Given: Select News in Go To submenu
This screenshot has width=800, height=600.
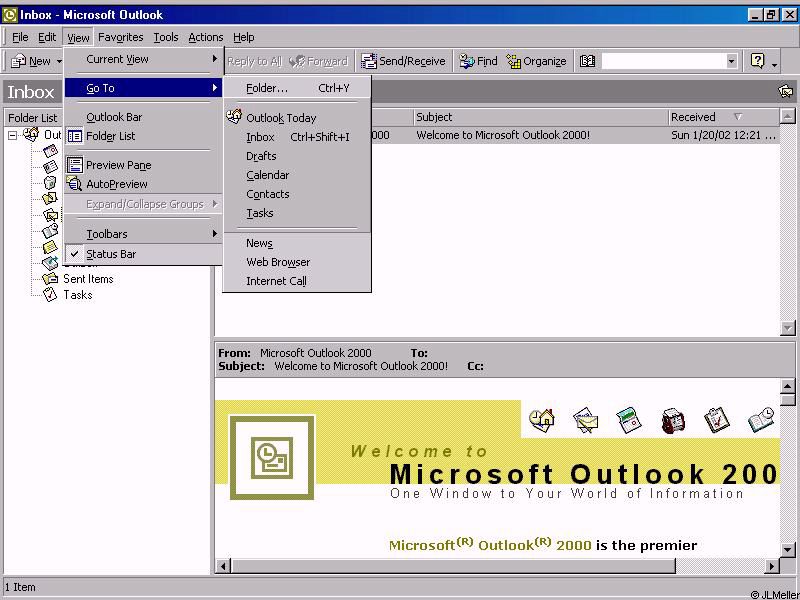Looking at the screenshot, I should (297, 243).
